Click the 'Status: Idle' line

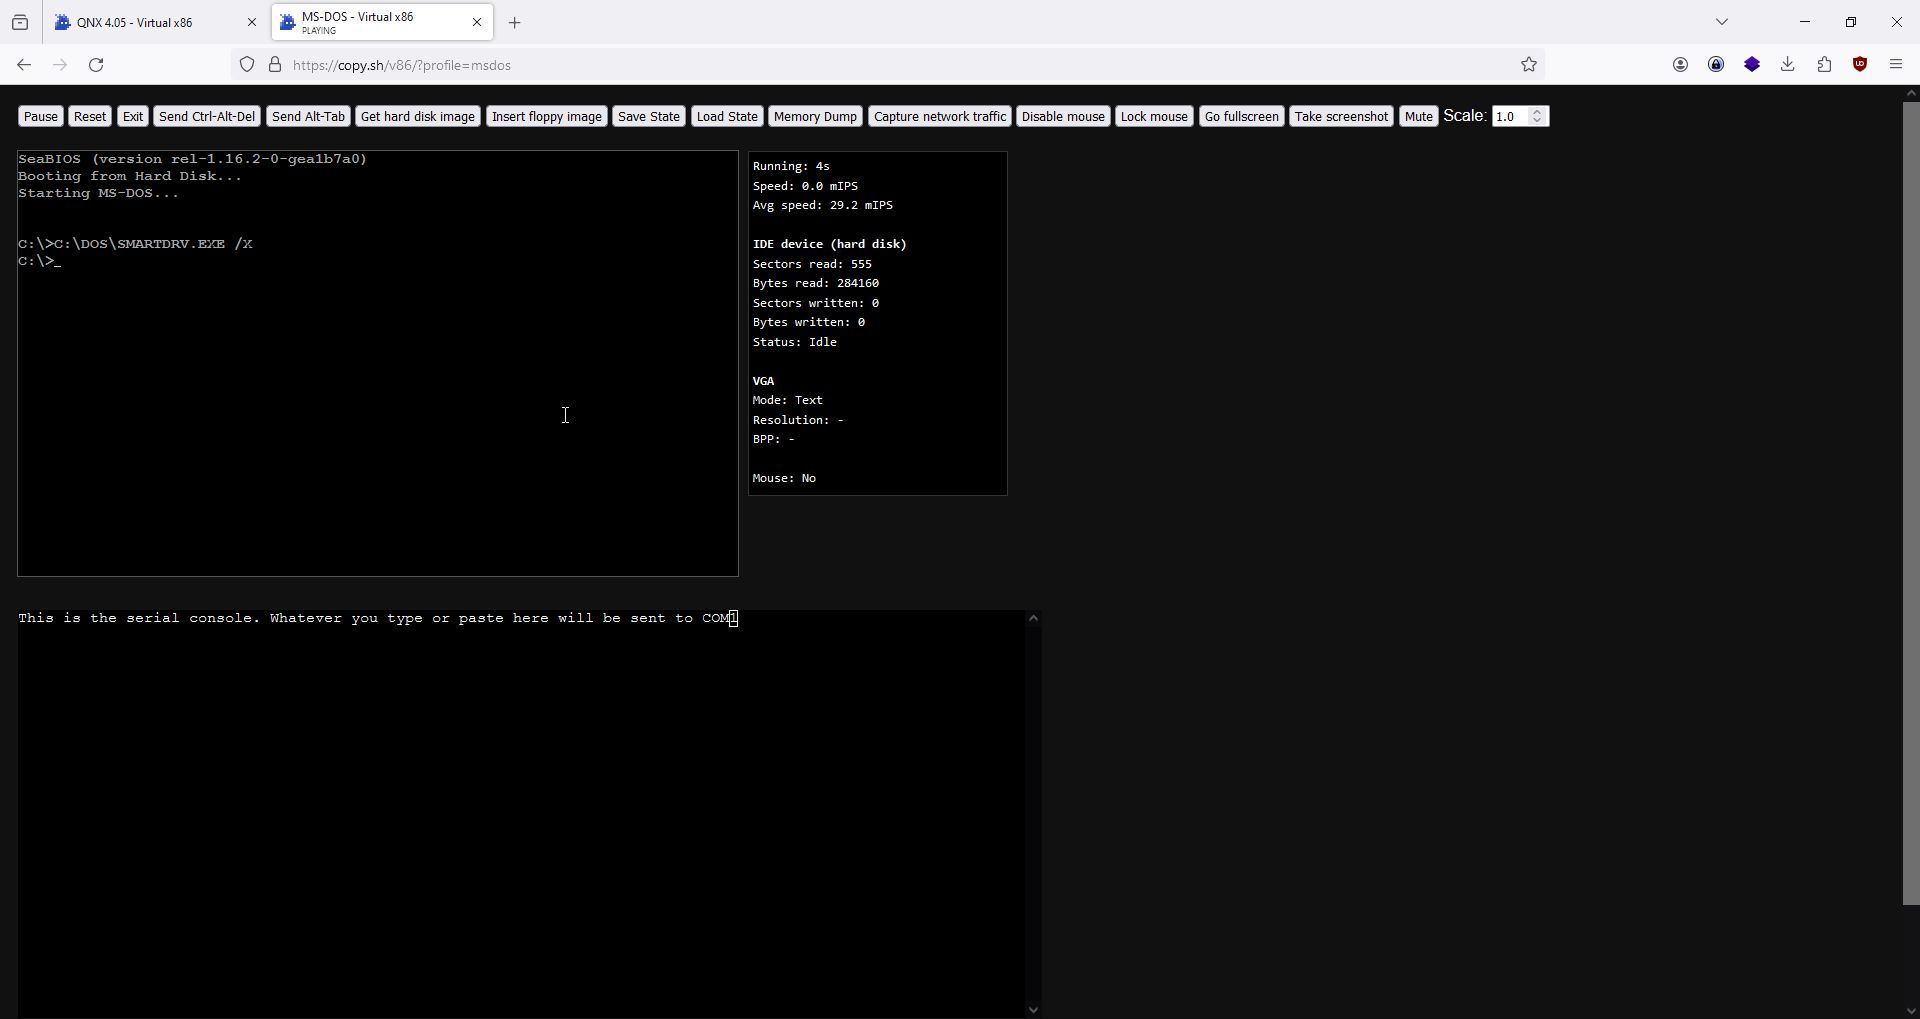[x=795, y=342]
